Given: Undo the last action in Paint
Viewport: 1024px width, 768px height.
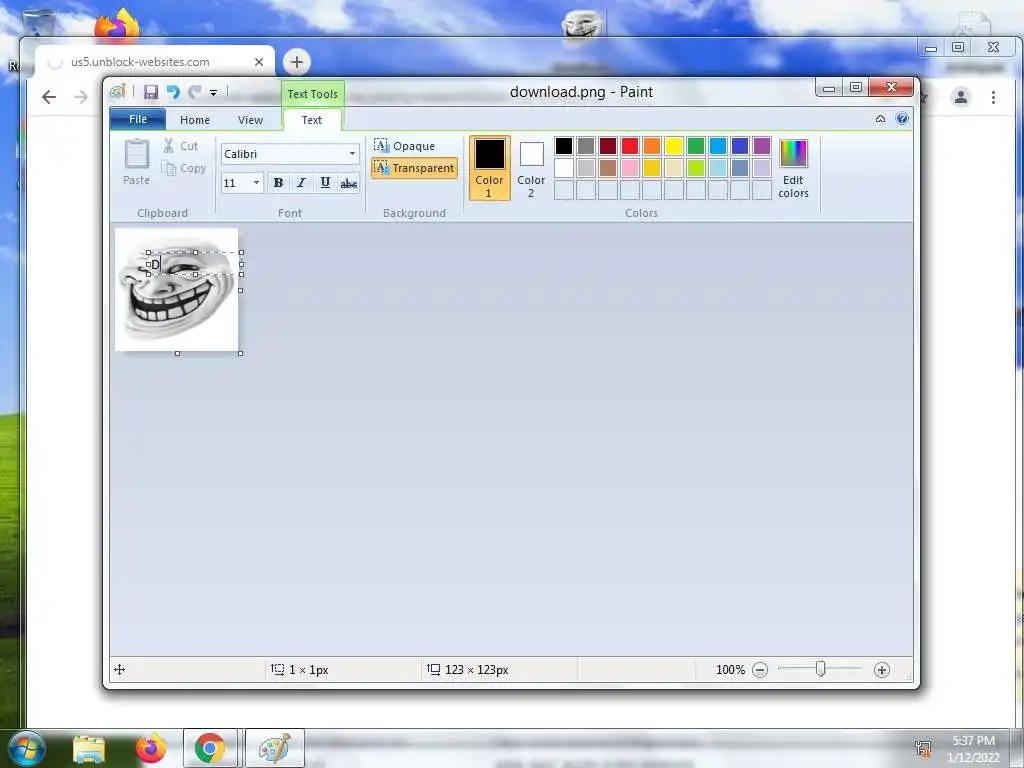Looking at the screenshot, I should pos(173,92).
